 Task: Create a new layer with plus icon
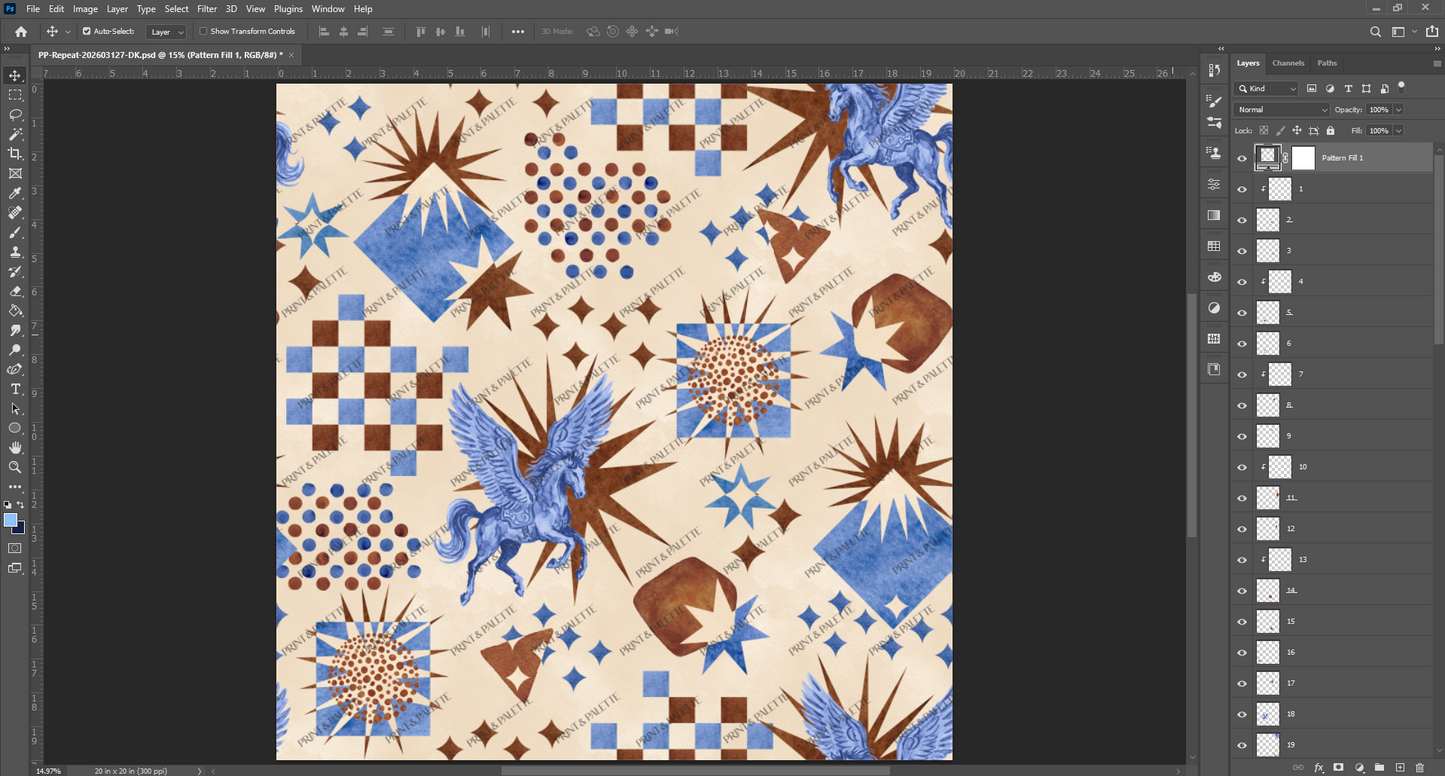[x=1399, y=767]
